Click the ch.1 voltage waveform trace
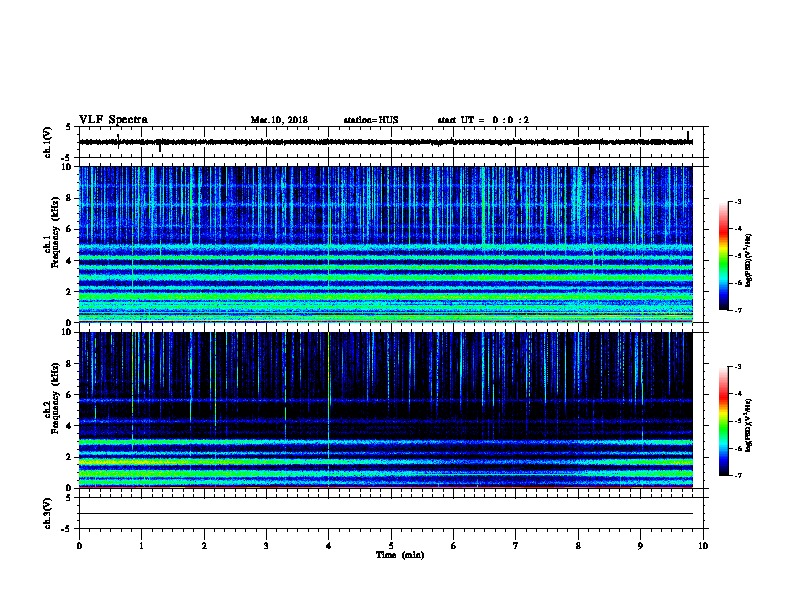 pos(386,142)
